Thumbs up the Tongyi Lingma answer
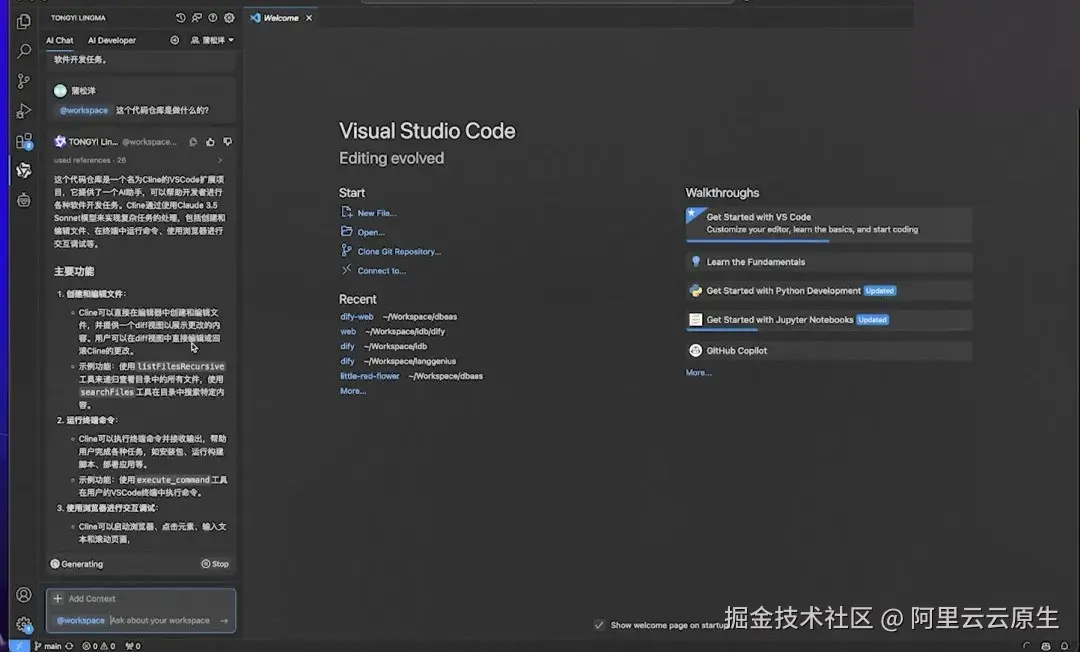This screenshot has width=1080, height=652. [x=210, y=142]
